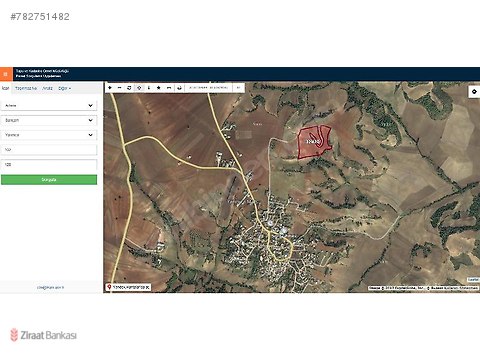Click the red highlighted parcel on map

[313, 142]
